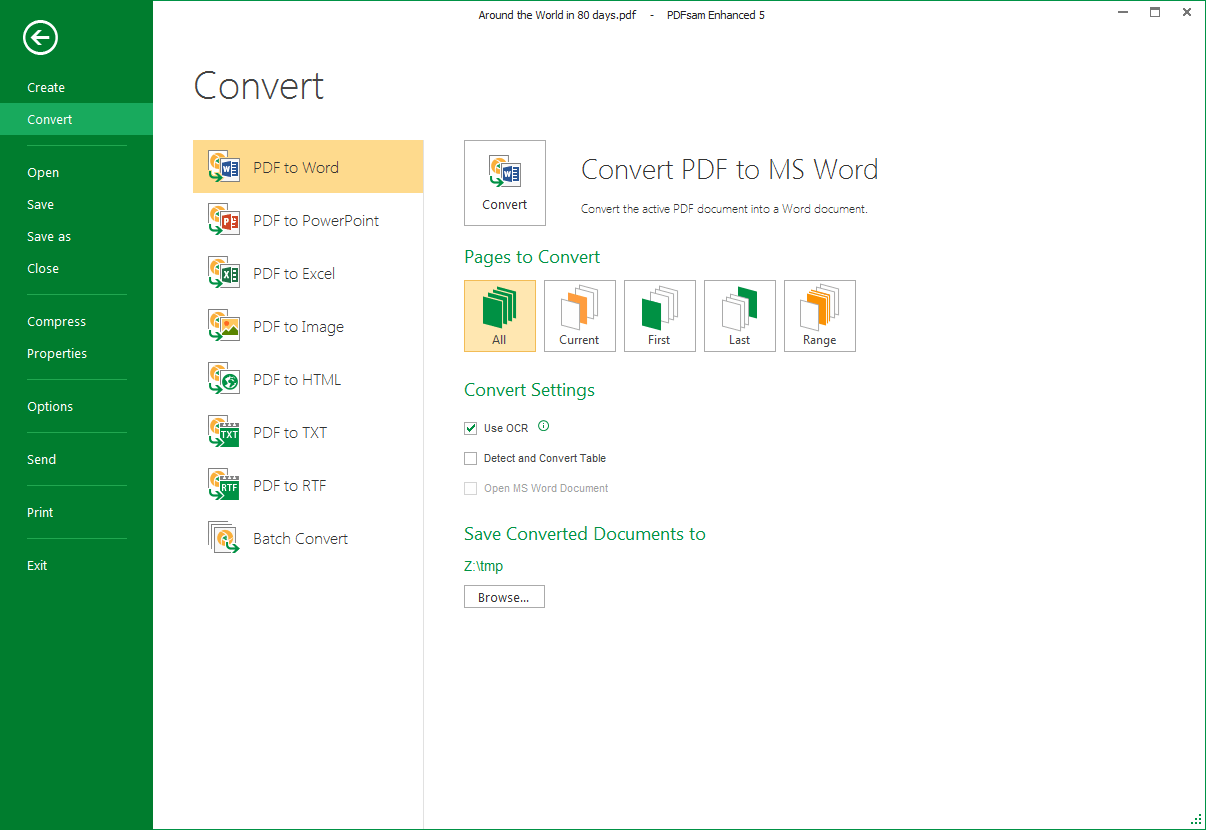This screenshot has width=1206, height=830.
Task: Select Last page to convert
Action: point(740,316)
